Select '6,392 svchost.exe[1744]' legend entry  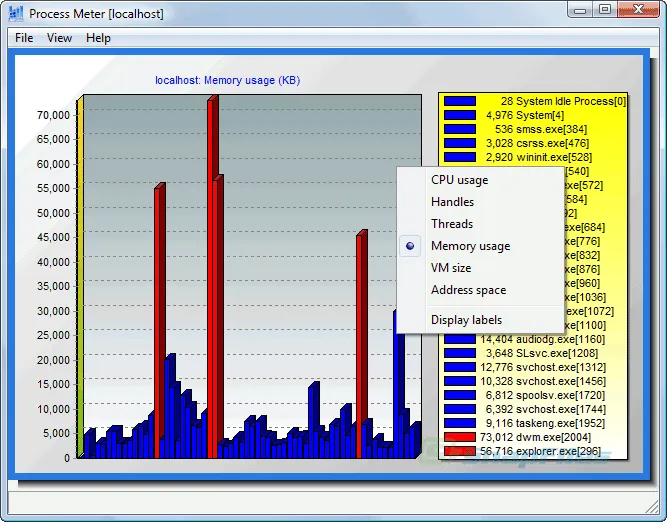pyautogui.click(x=545, y=409)
